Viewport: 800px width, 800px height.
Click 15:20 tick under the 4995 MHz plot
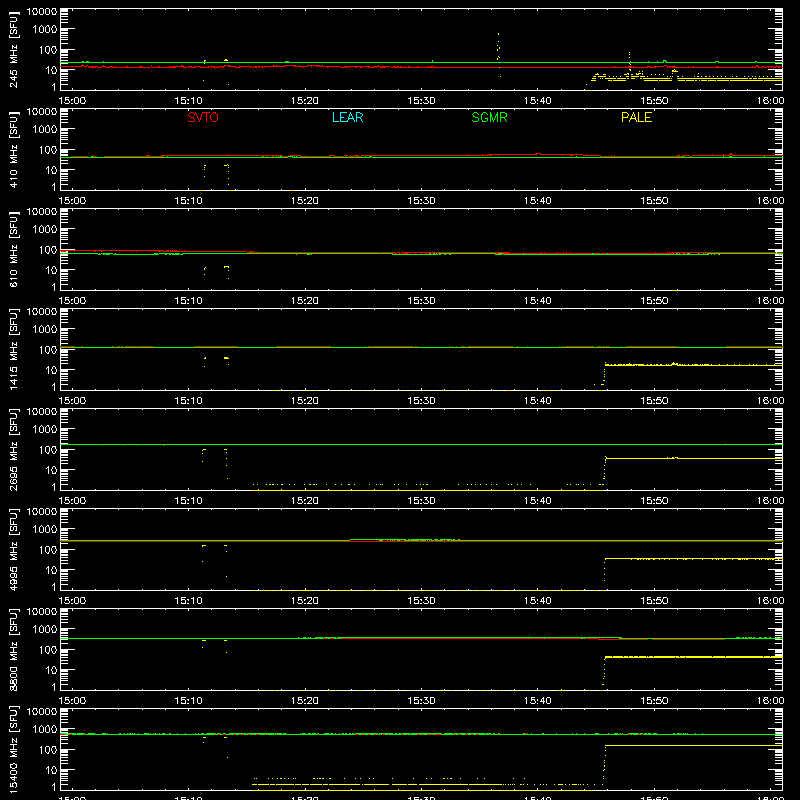click(x=305, y=601)
